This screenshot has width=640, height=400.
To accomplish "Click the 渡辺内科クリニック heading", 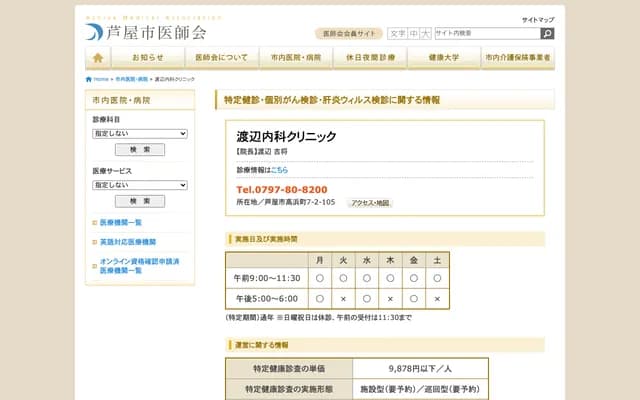I will [287, 136].
